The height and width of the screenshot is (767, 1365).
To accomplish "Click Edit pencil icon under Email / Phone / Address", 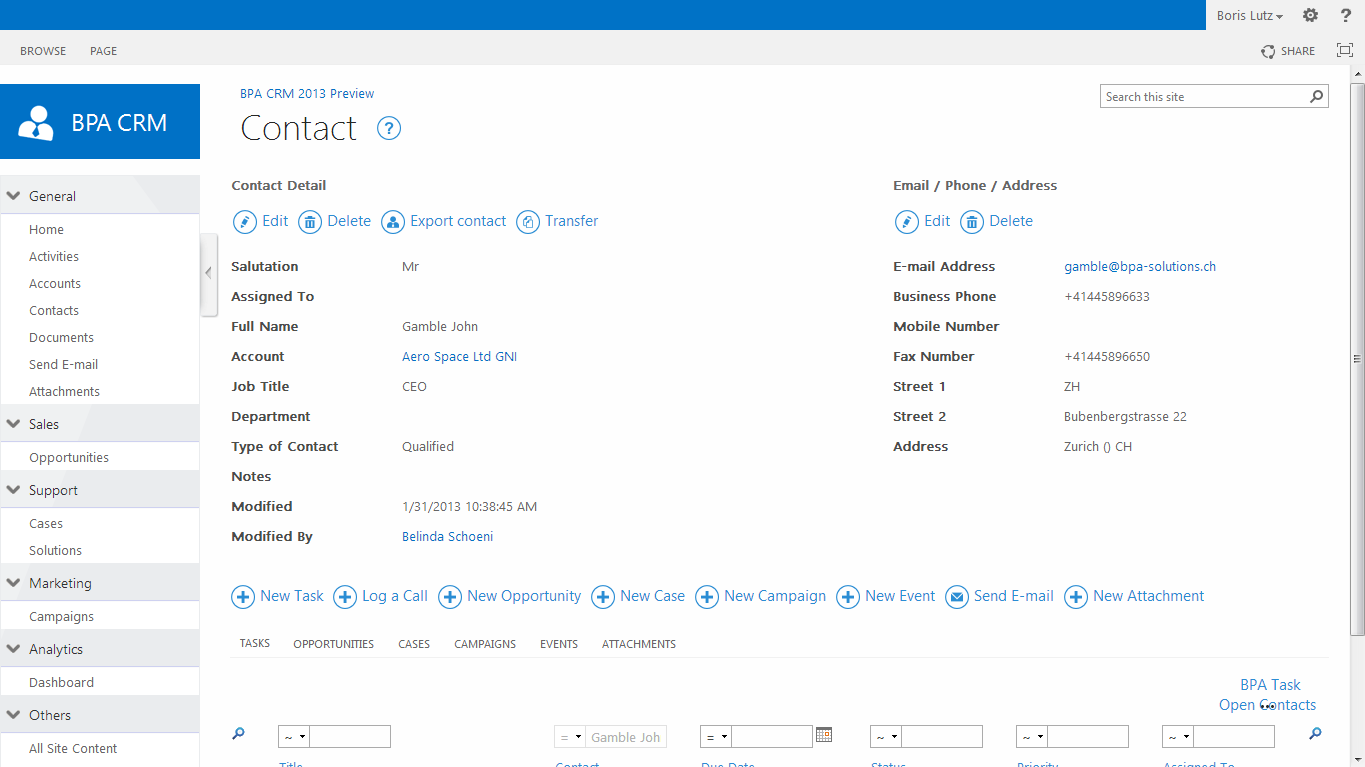I will [907, 222].
